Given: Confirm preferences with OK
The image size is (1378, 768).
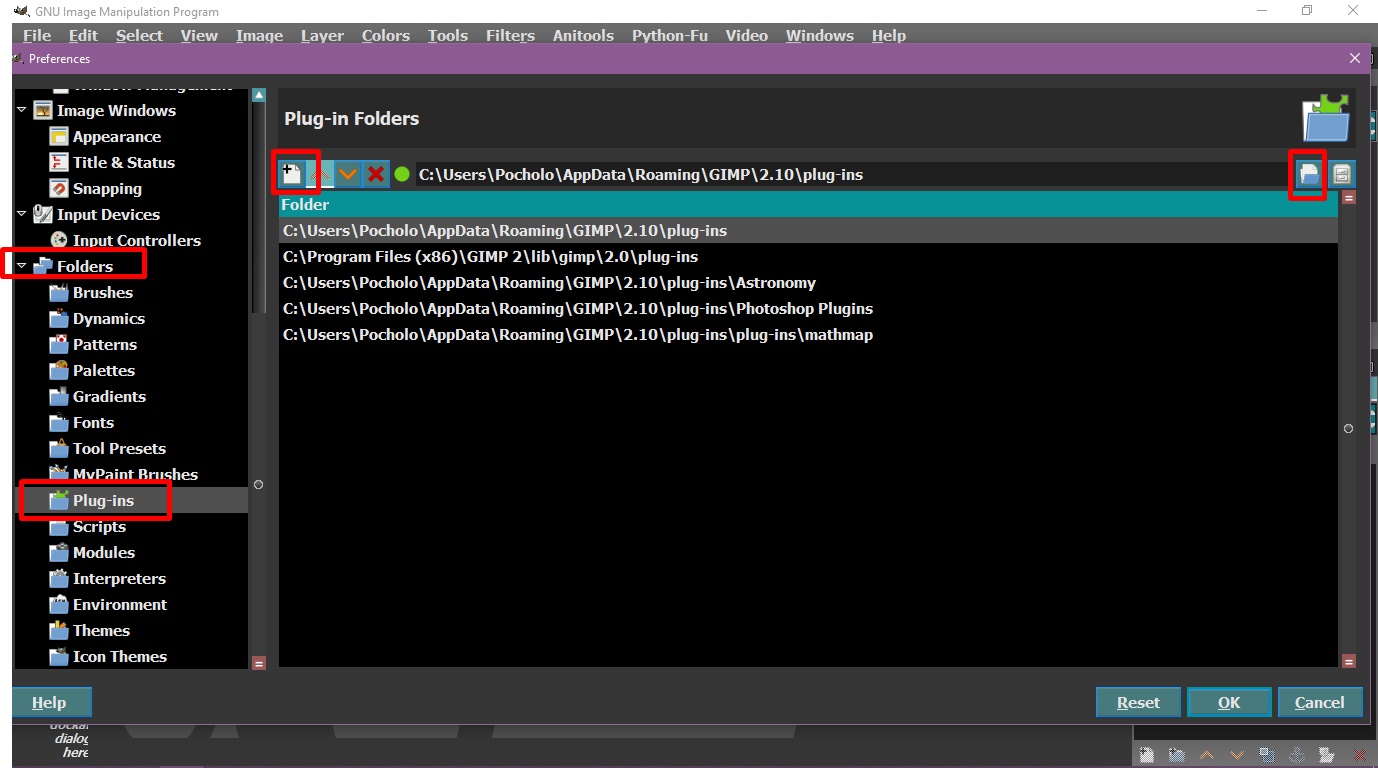Looking at the screenshot, I should tap(1229, 702).
